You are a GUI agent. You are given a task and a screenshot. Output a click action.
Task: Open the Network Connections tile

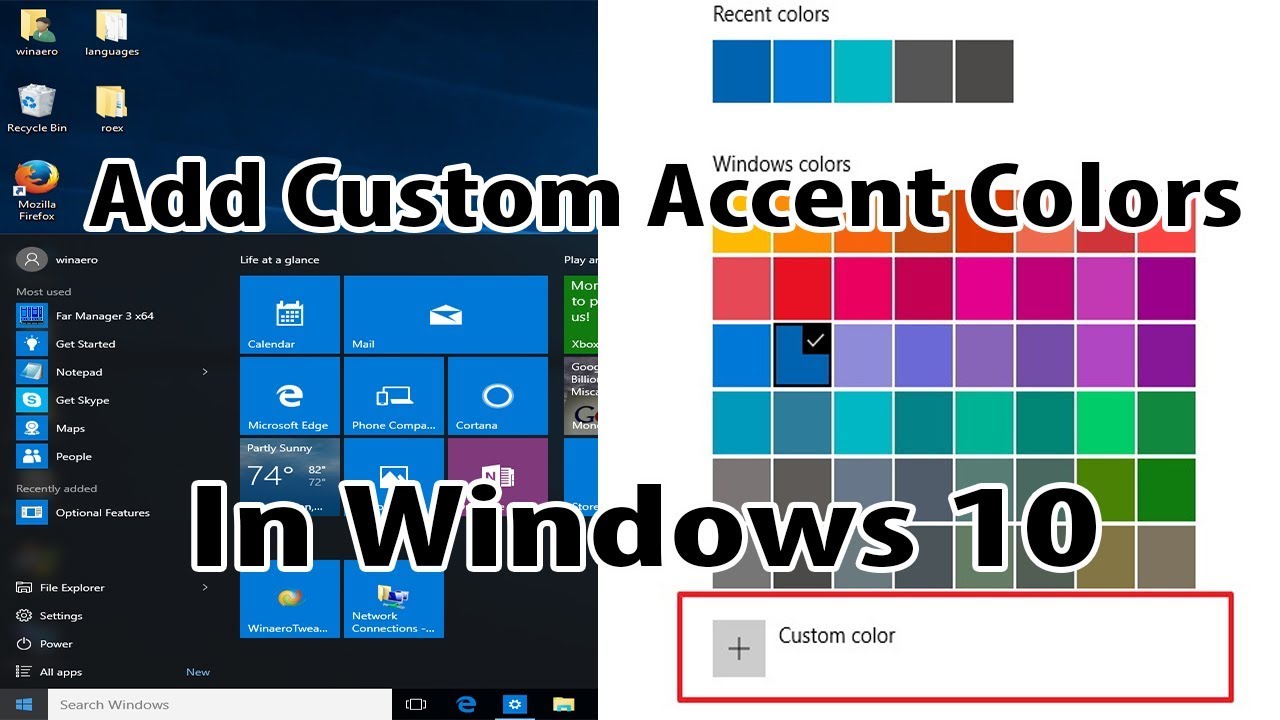click(x=394, y=599)
